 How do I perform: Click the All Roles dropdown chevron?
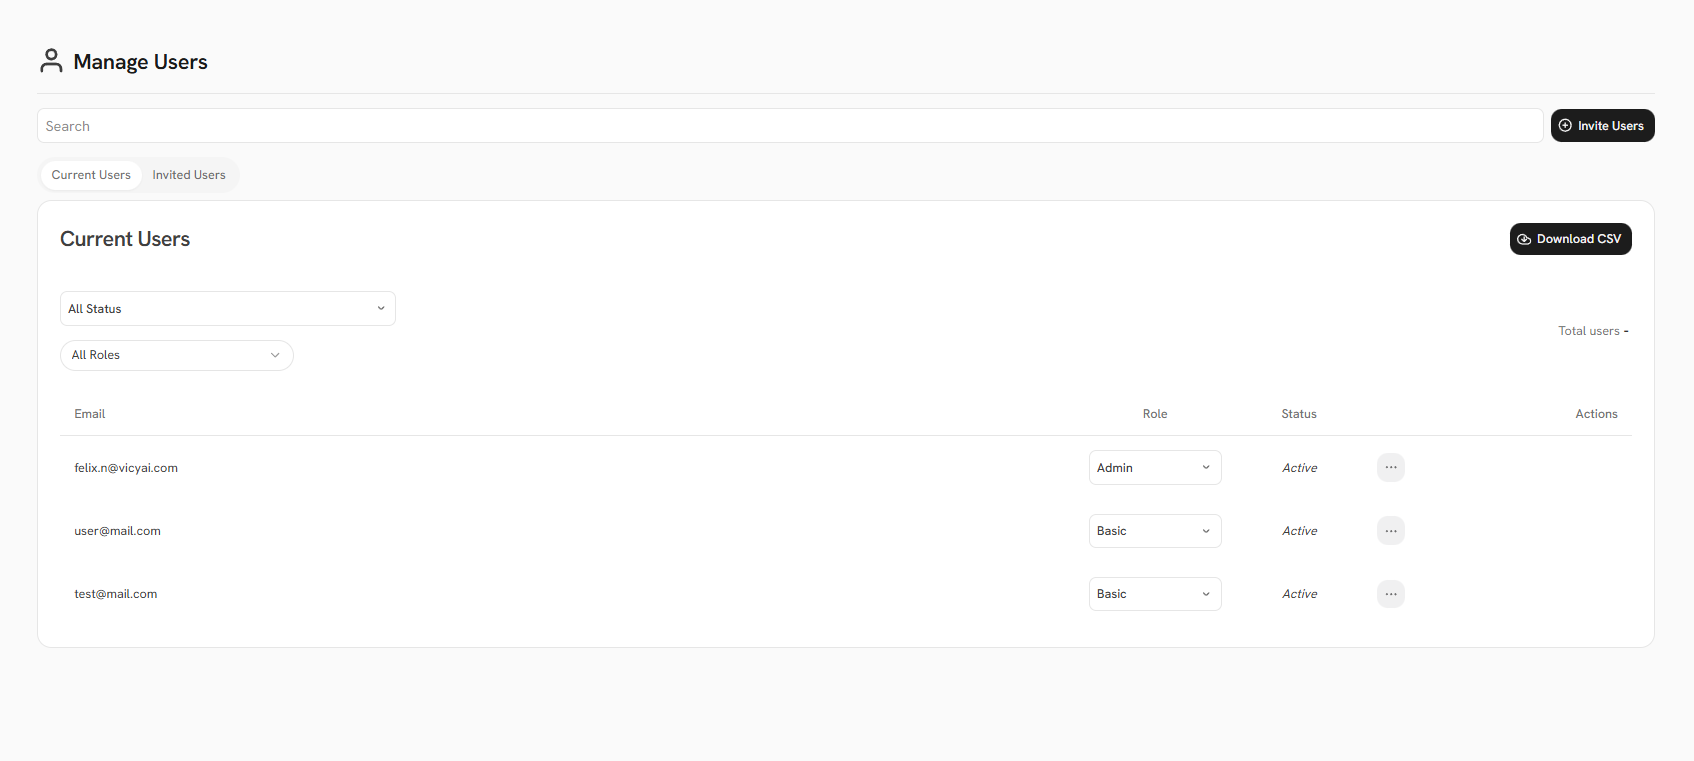pyautogui.click(x=275, y=355)
